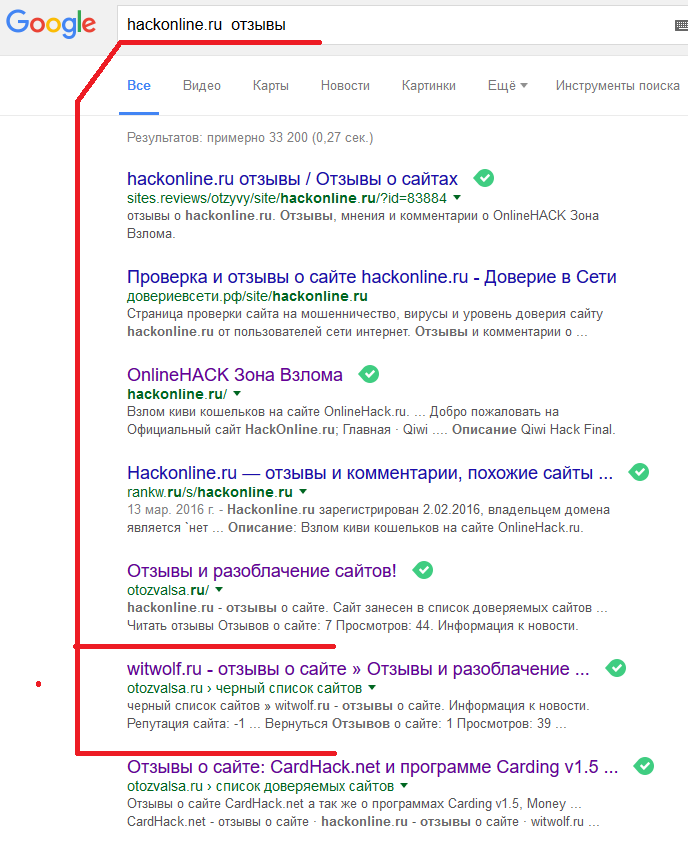Switch to the Видео tab
This screenshot has width=688, height=851.
202,85
